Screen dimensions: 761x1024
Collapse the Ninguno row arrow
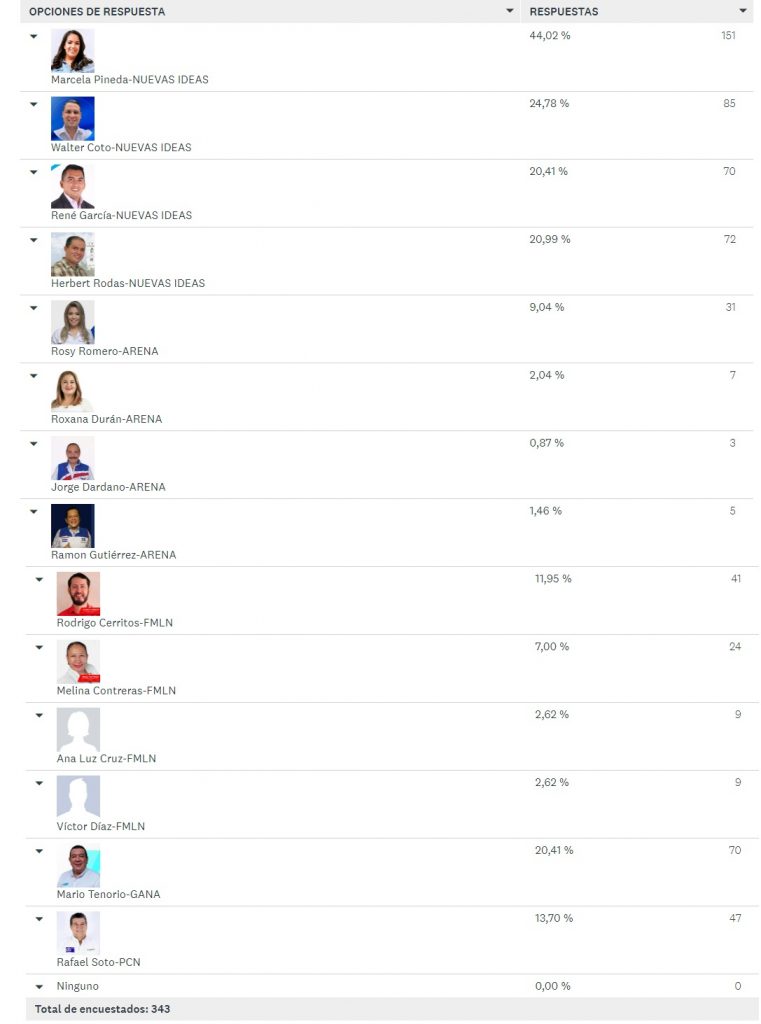click(39, 987)
